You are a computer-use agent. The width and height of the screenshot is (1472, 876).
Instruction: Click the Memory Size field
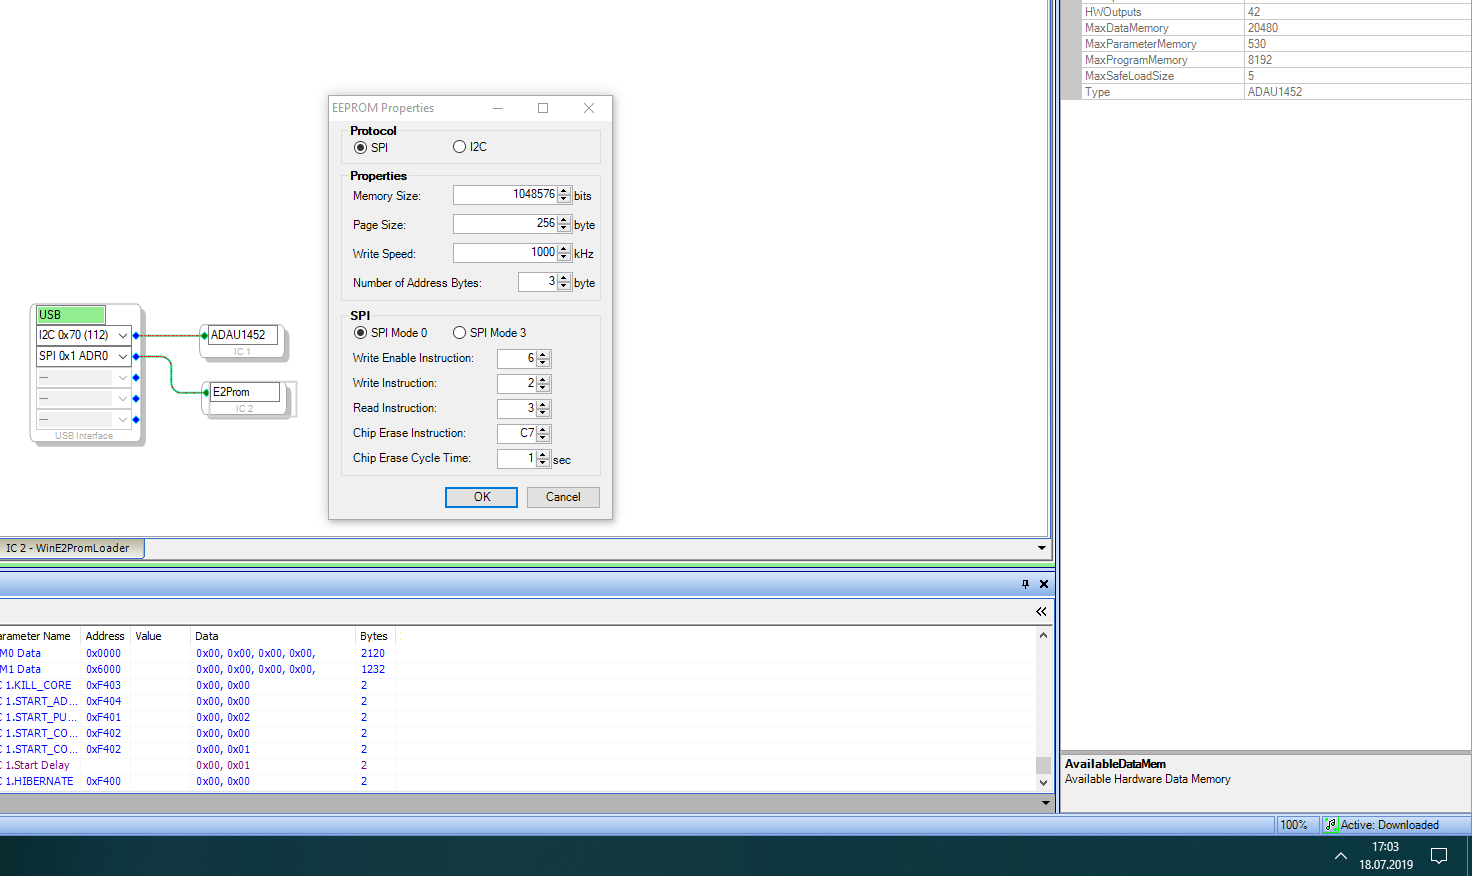coord(505,195)
